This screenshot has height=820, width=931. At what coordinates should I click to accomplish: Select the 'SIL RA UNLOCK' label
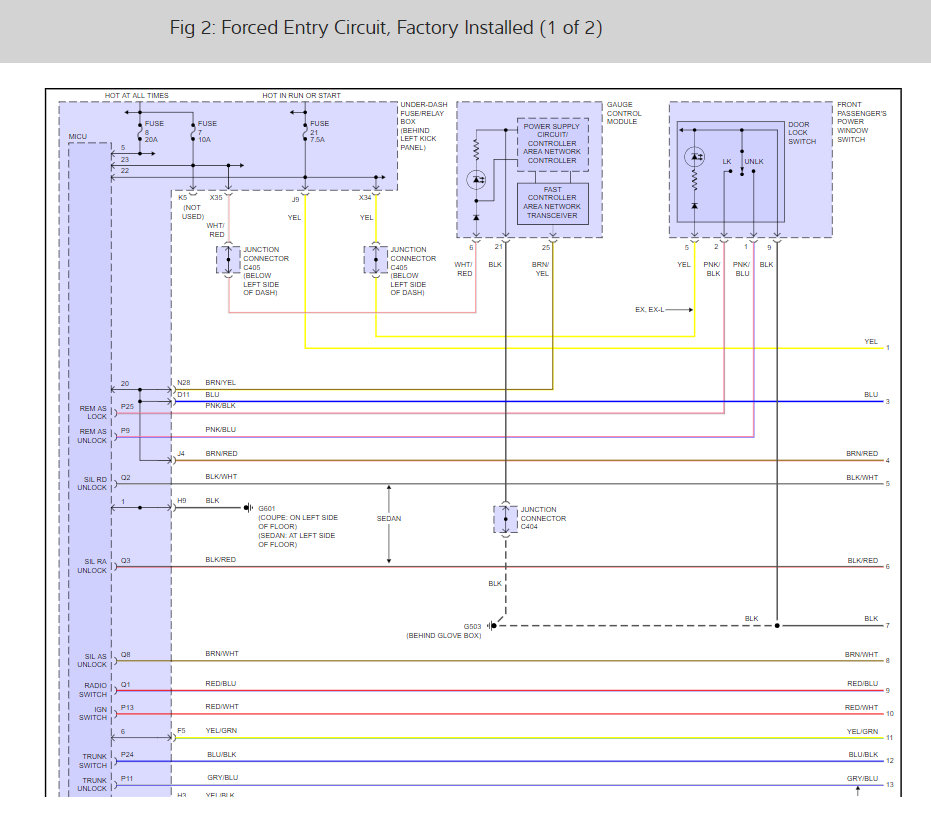pos(92,566)
